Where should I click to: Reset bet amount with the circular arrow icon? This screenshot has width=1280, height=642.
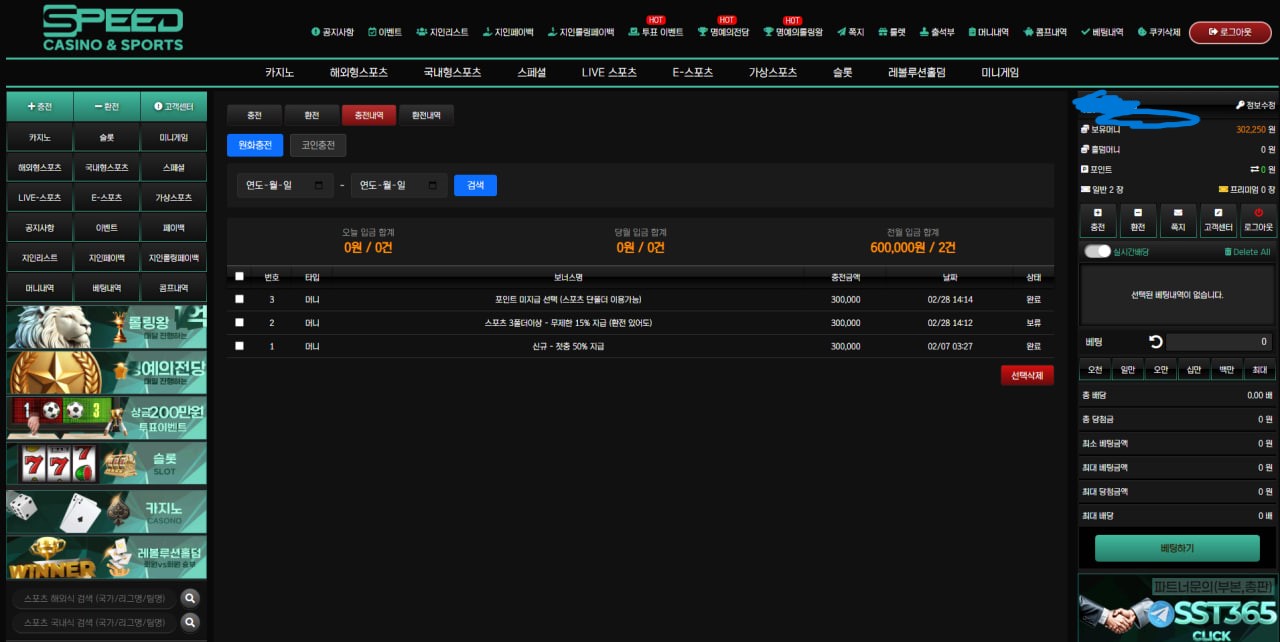(x=1156, y=342)
